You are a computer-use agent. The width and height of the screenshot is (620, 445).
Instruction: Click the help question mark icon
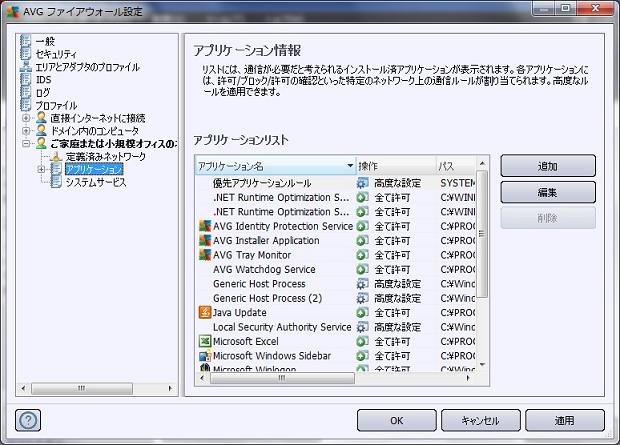tap(28, 420)
